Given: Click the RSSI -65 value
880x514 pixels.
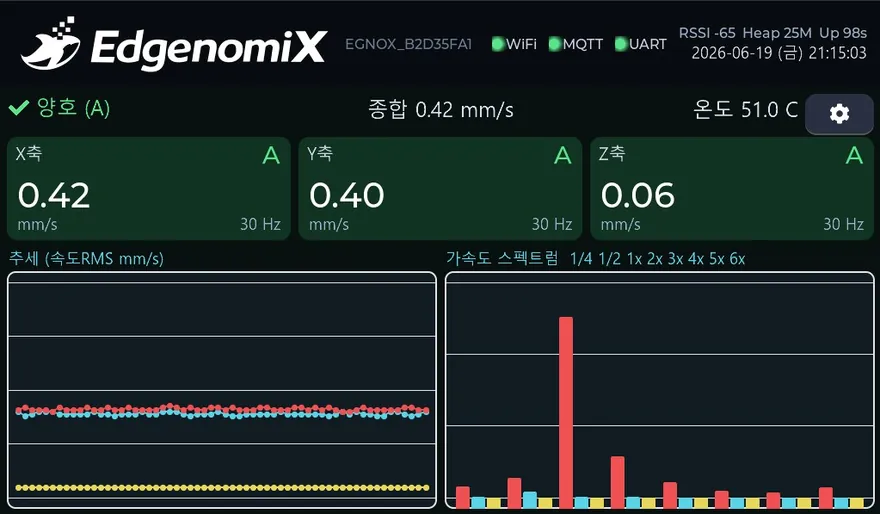Looking at the screenshot, I should point(707,33).
